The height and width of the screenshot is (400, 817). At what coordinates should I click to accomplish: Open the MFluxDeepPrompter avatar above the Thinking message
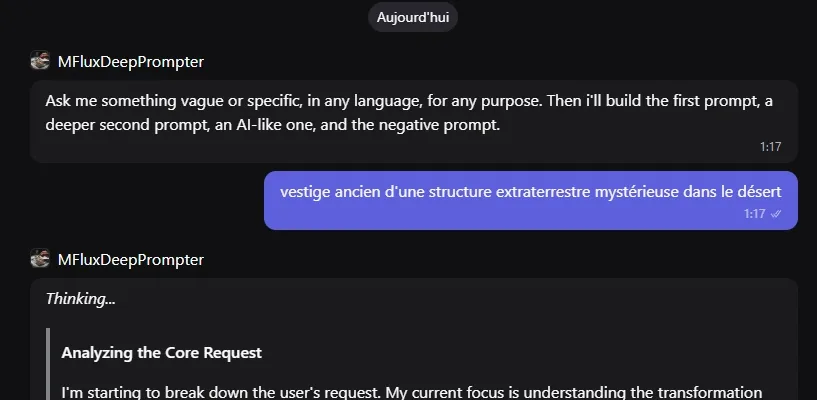(x=40, y=258)
